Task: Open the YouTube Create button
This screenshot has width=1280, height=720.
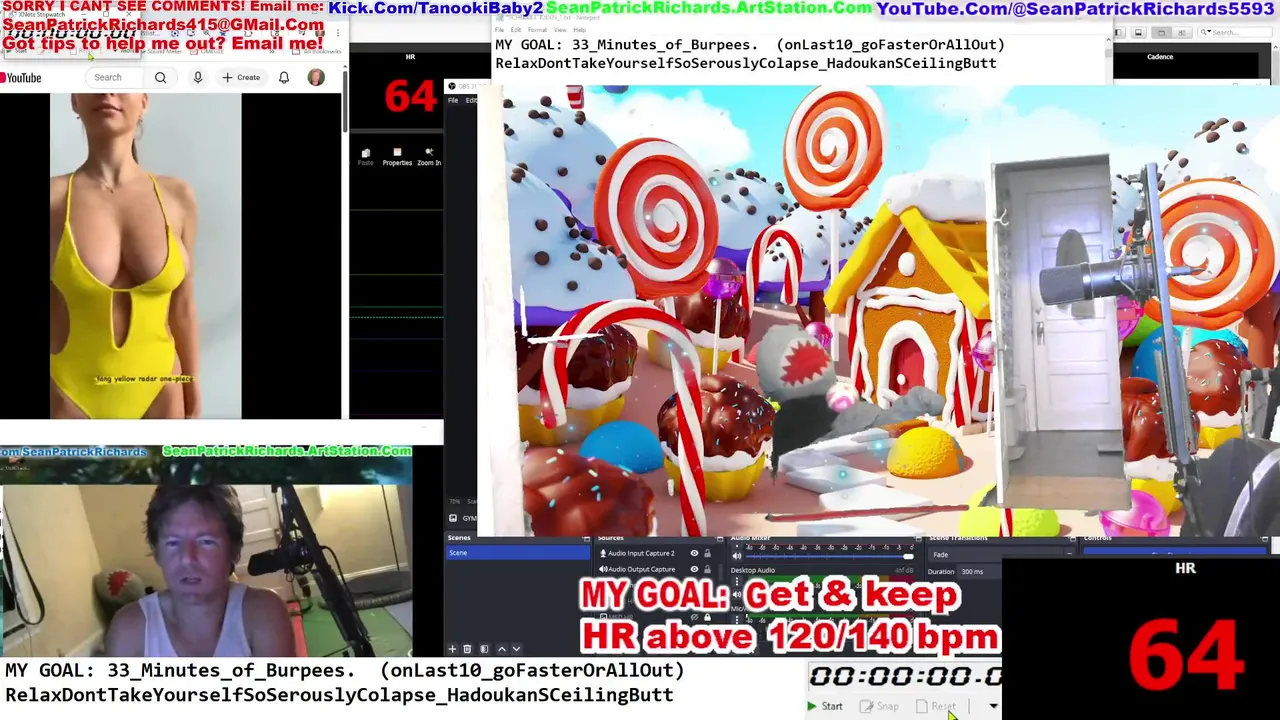Action: click(x=241, y=78)
